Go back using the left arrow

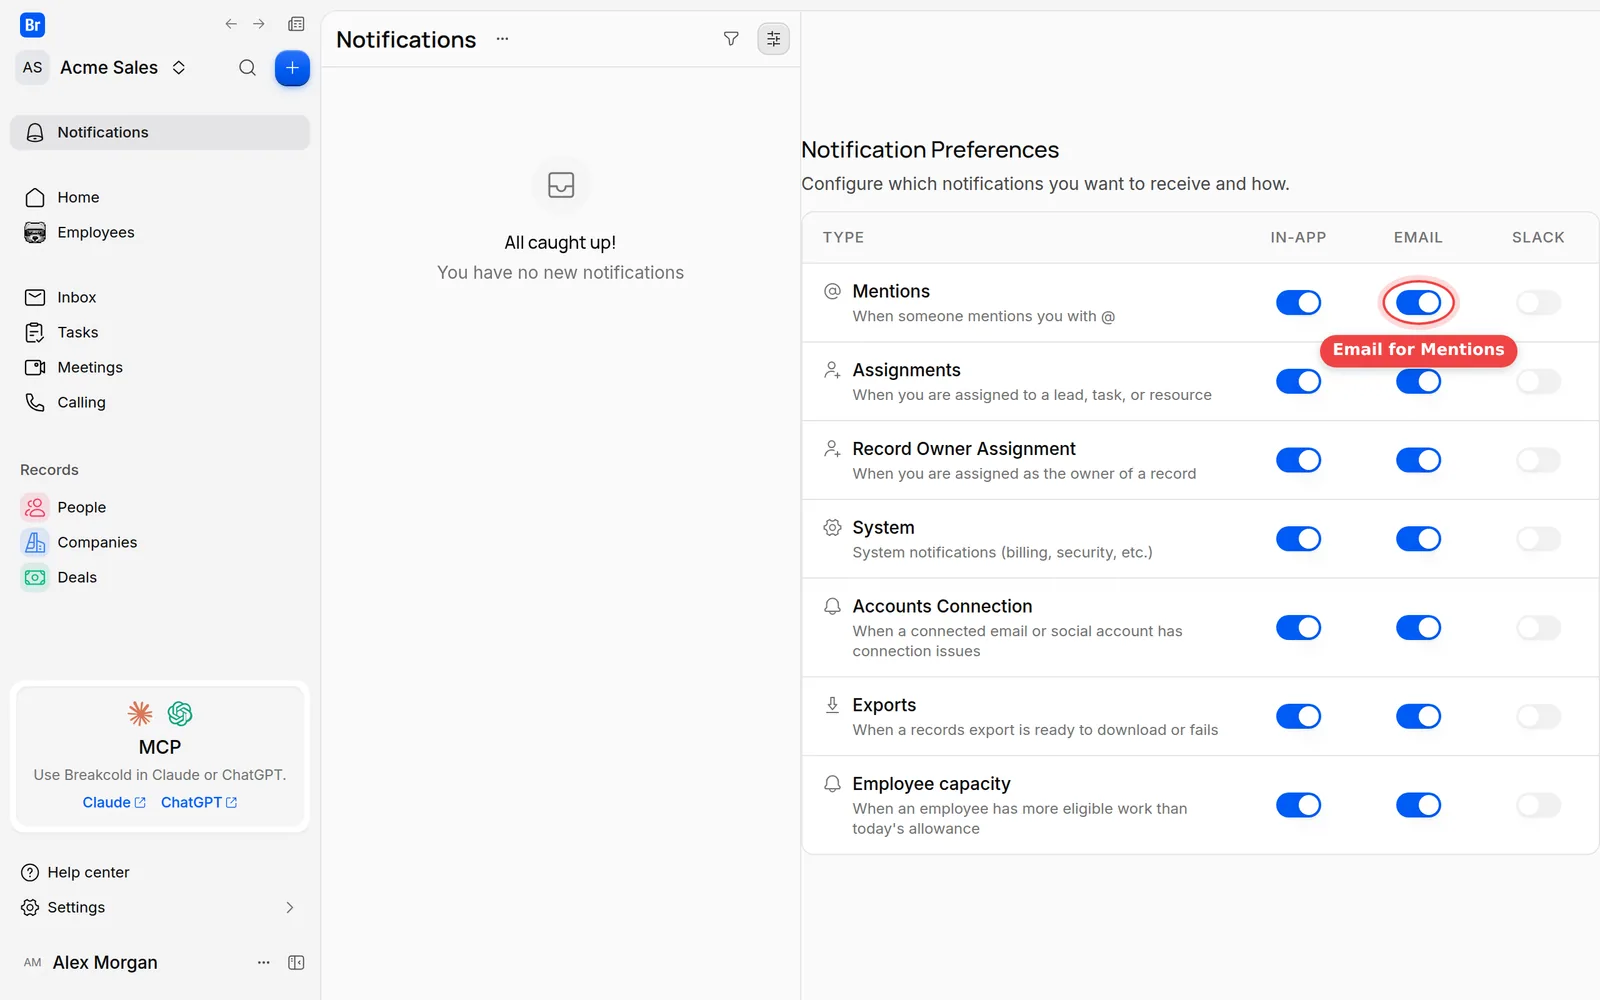coord(231,24)
